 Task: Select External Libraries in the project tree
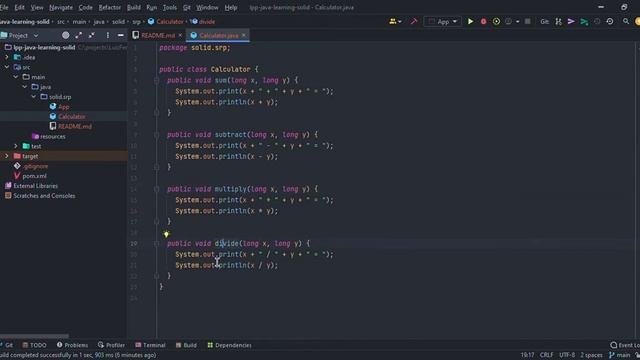click(36, 186)
